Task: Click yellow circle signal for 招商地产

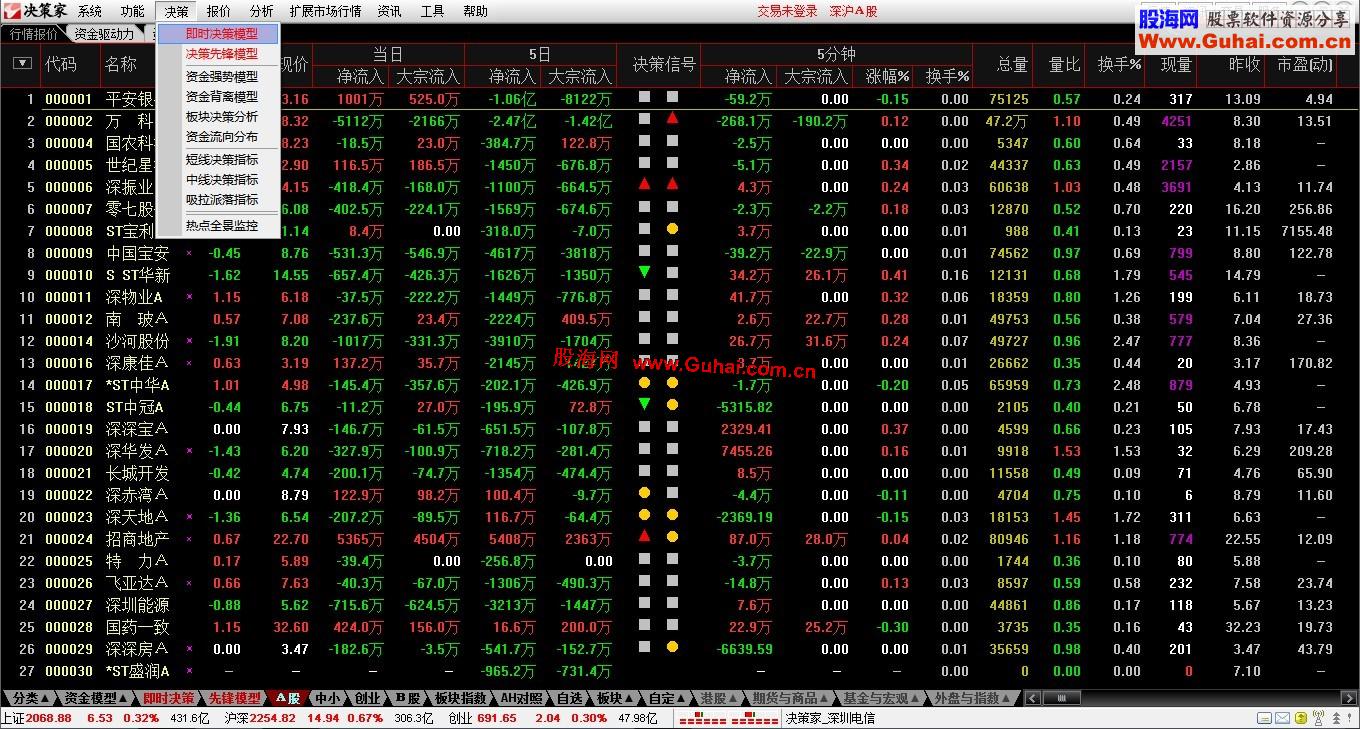Action: [x=672, y=537]
